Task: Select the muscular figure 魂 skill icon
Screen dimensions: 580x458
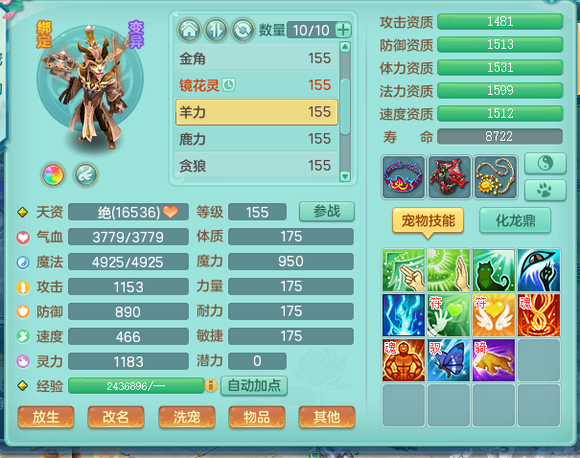Action: [404, 360]
